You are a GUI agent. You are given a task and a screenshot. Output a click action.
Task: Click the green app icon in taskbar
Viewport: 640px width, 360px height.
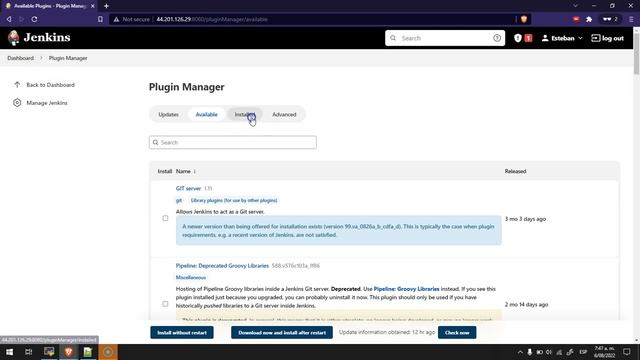click(x=88, y=352)
